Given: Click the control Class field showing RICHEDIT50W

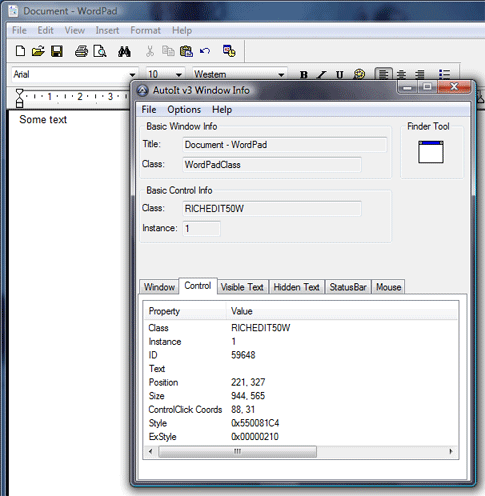Looking at the screenshot, I should [272, 209].
